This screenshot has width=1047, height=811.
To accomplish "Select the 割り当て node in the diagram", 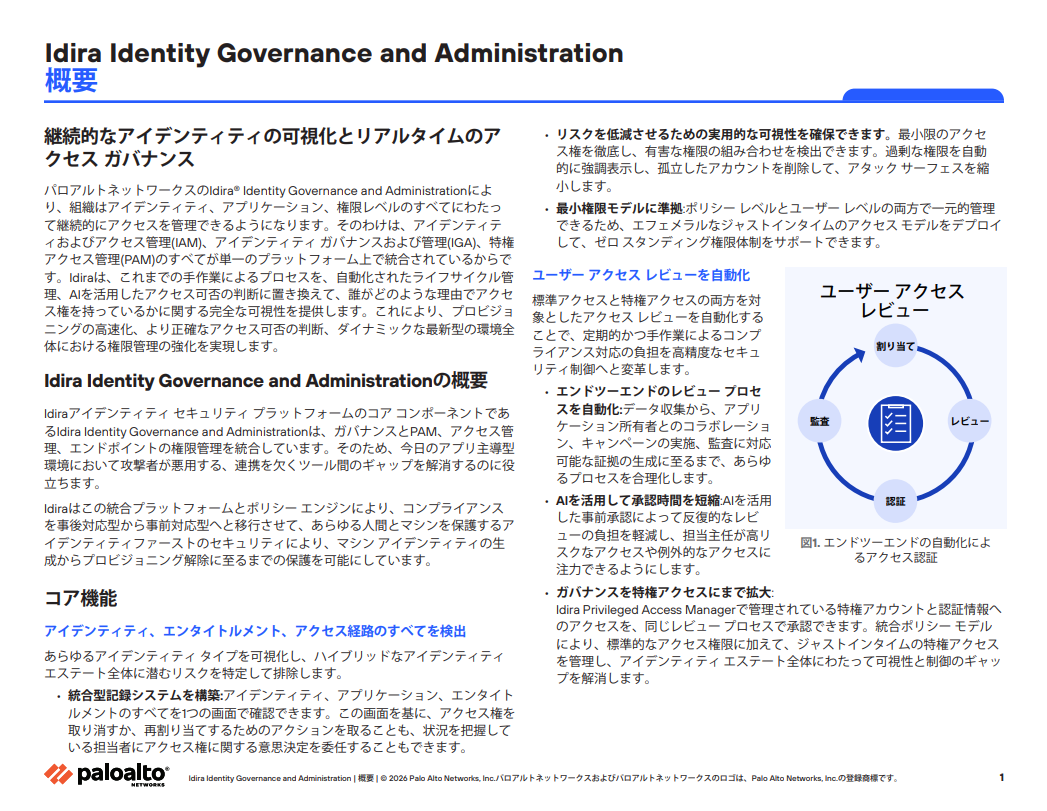I will (895, 346).
